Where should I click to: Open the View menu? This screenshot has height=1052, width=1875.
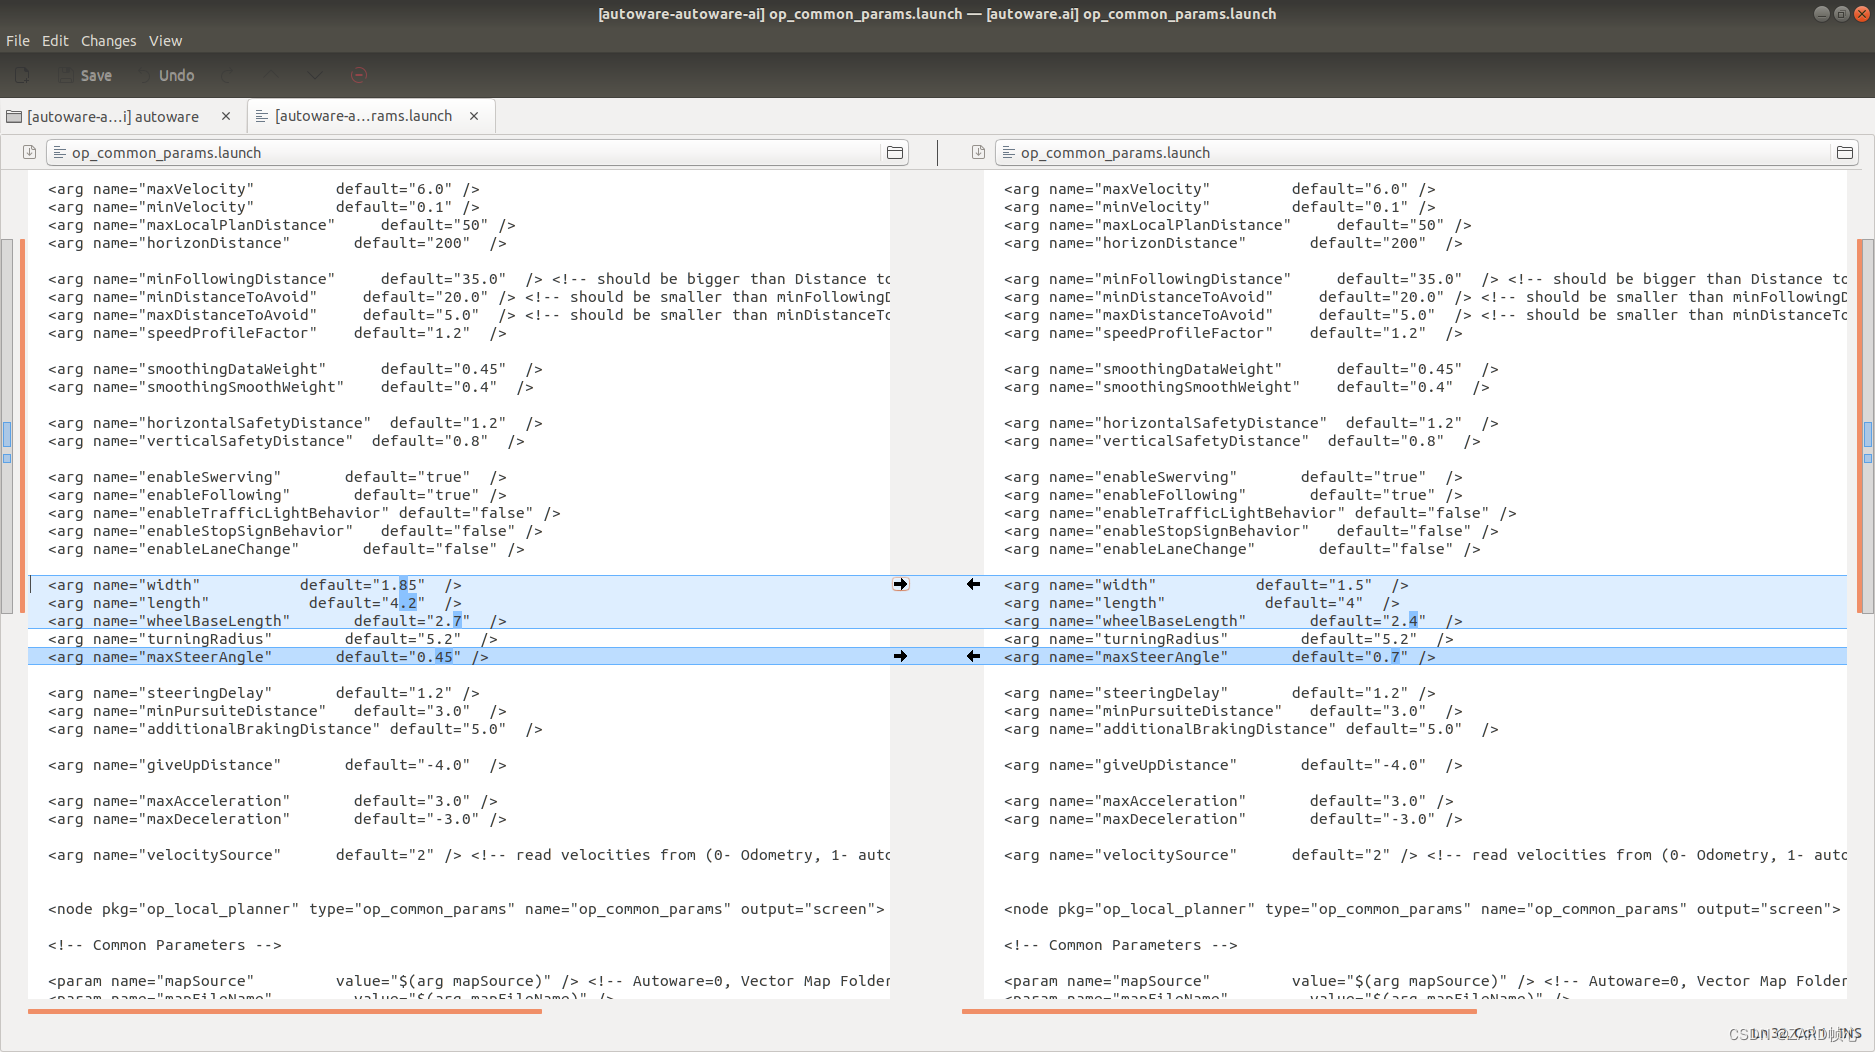[x=165, y=41]
